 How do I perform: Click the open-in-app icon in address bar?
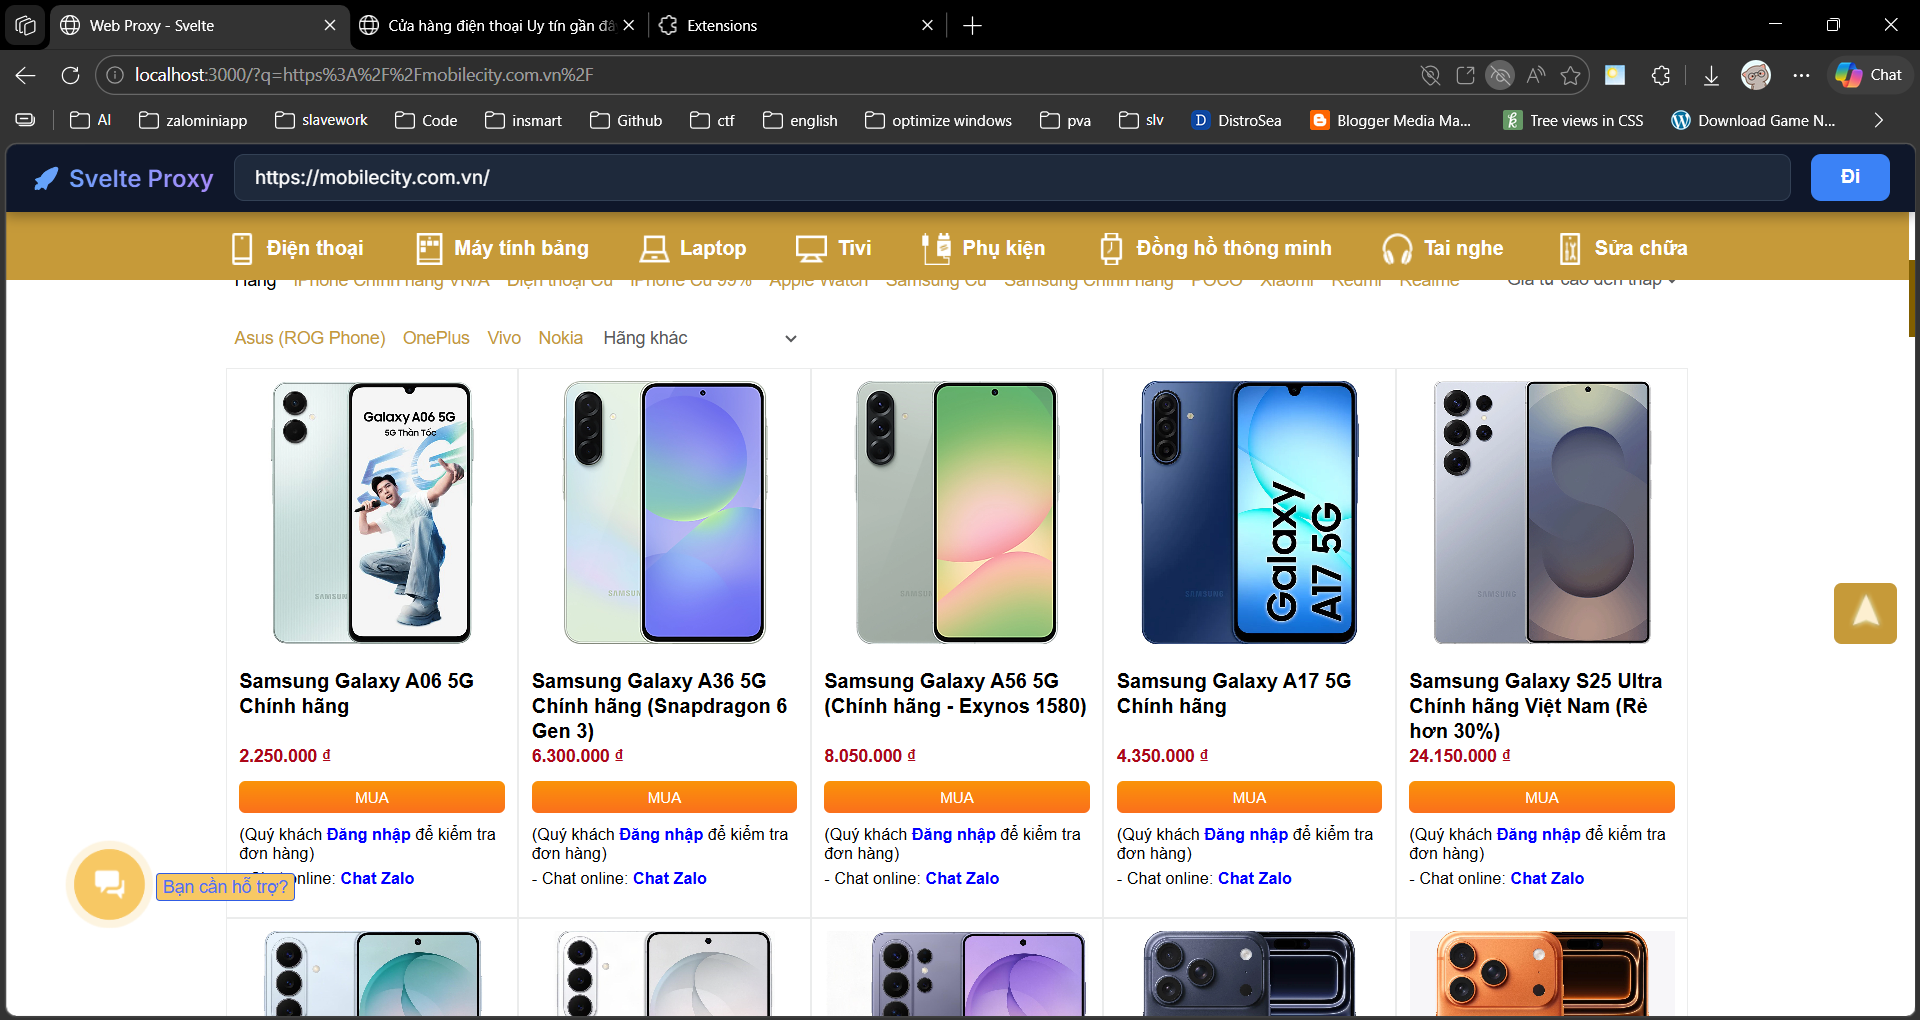click(1466, 75)
